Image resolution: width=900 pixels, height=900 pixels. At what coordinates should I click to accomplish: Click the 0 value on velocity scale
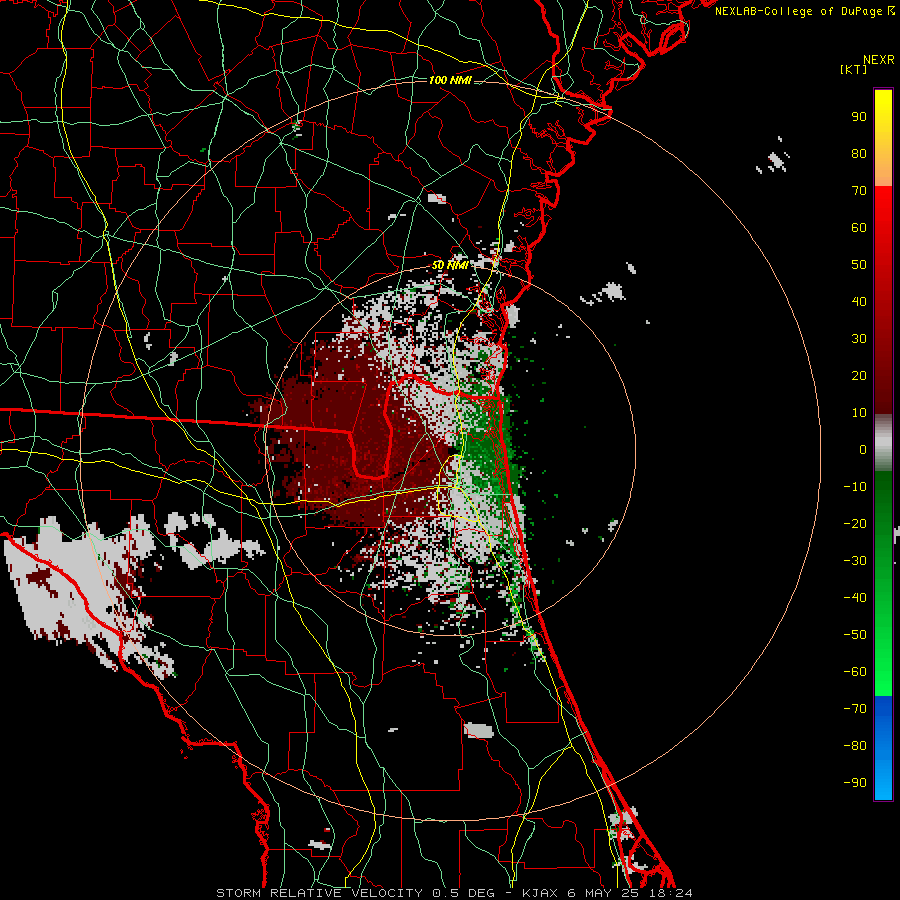point(863,450)
